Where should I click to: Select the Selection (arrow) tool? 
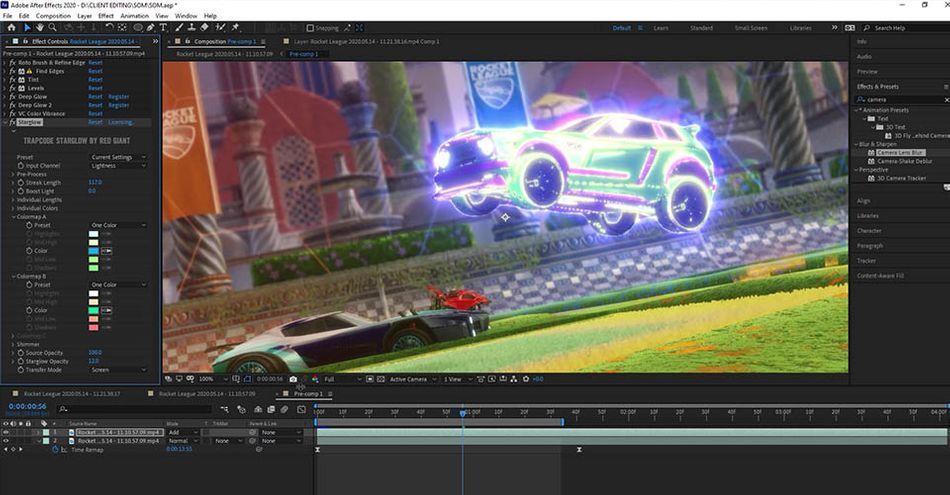(x=27, y=27)
